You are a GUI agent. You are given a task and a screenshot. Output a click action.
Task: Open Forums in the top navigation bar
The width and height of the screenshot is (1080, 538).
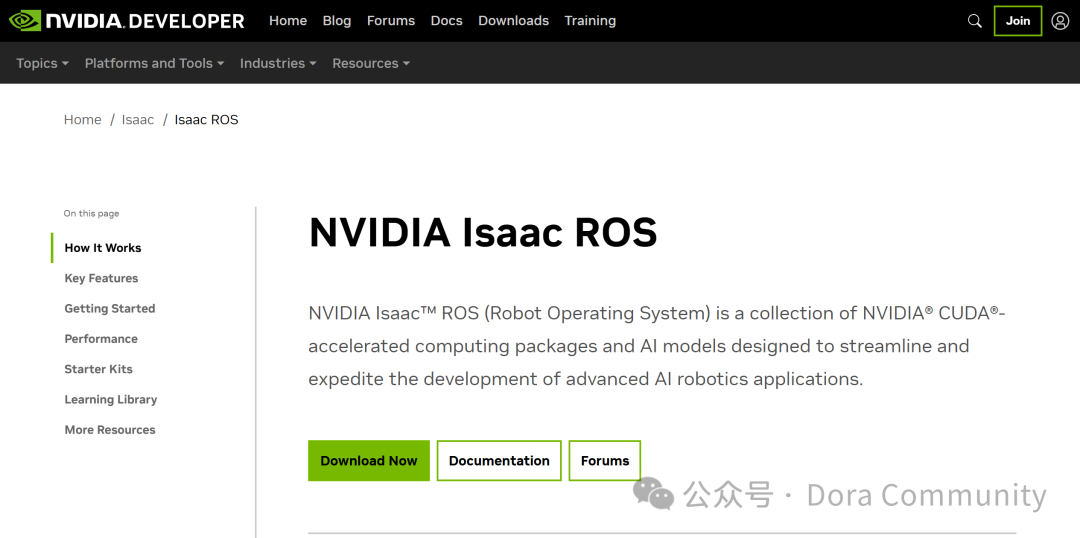(x=391, y=21)
